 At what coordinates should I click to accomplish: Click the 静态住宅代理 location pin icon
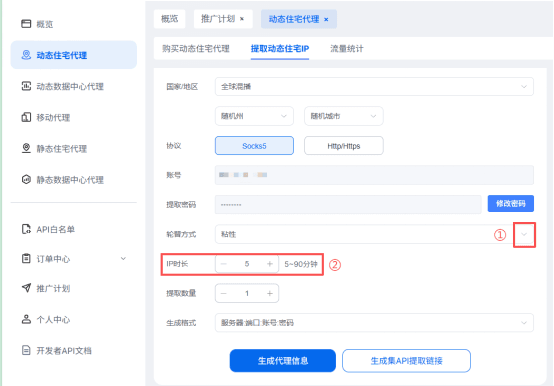pyautogui.click(x=26, y=148)
